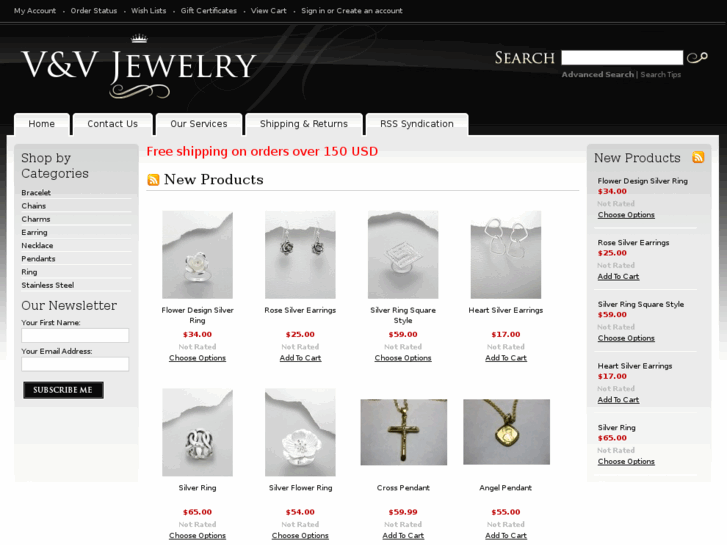Open View Cart in top menu
Screen dimensions: 727x545
[x=268, y=10]
